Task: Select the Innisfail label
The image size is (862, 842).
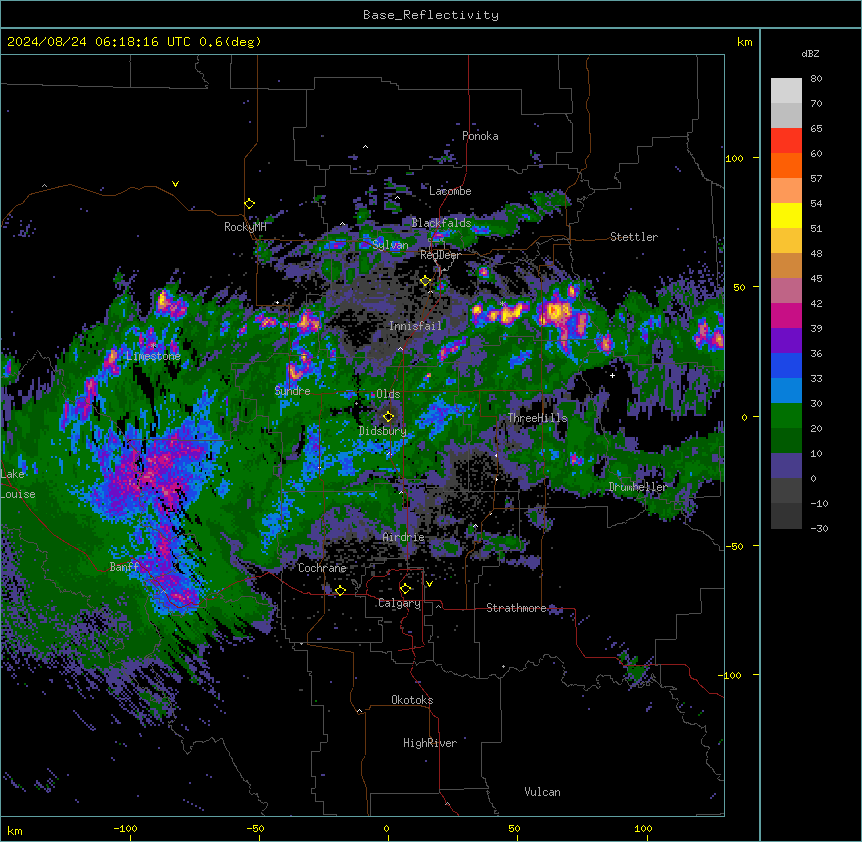Action: pyautogui.click(x=415, y=326)
